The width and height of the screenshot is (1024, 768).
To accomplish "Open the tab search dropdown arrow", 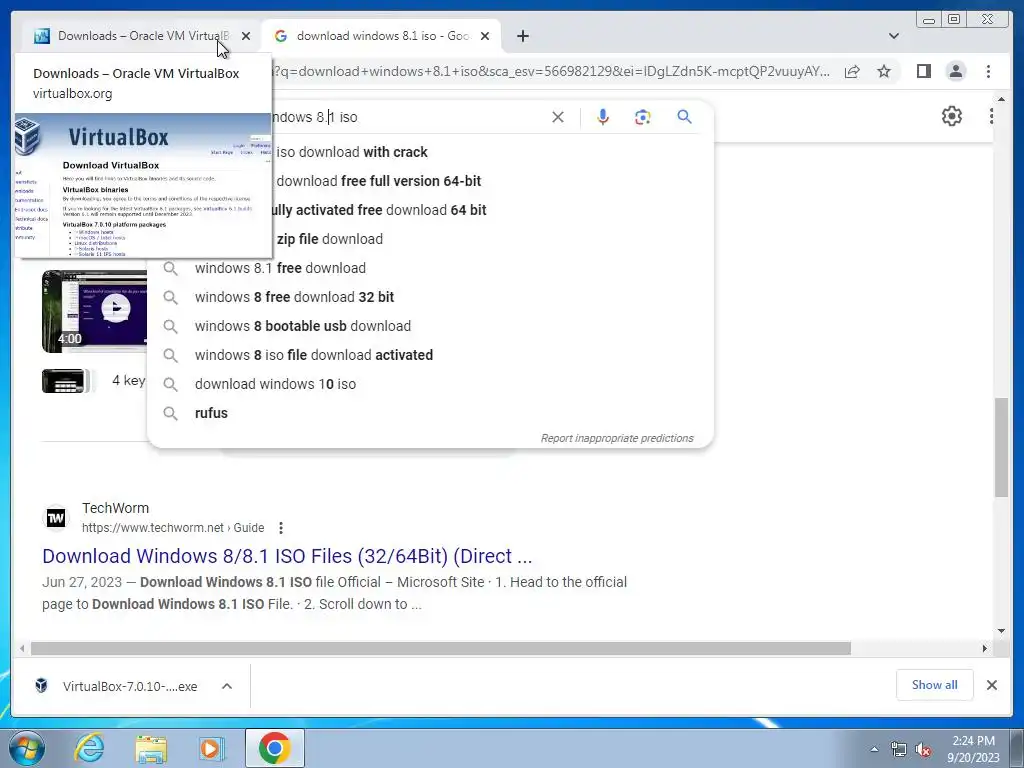I will pos(894,36).
